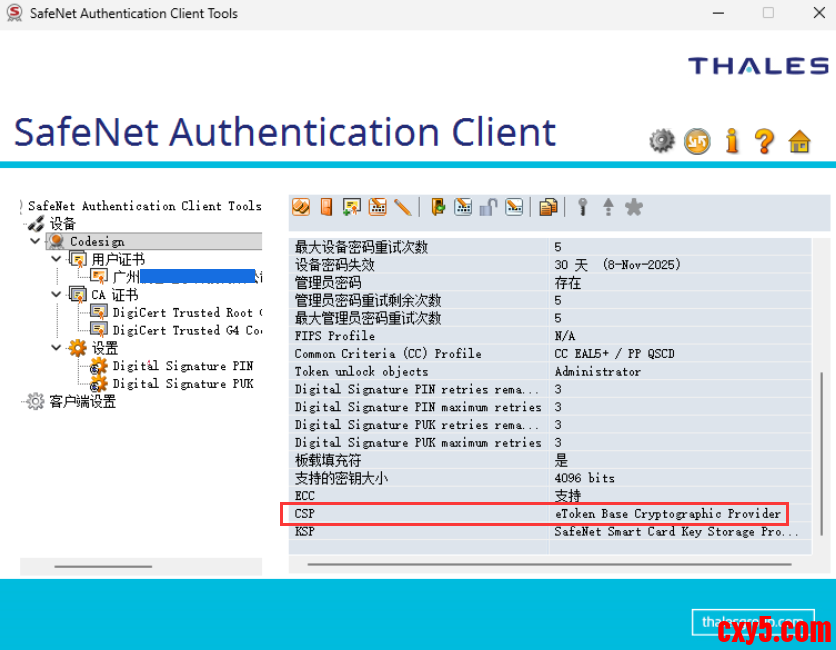Select the Token unlock objects row
836x650 pixels.
550,371
